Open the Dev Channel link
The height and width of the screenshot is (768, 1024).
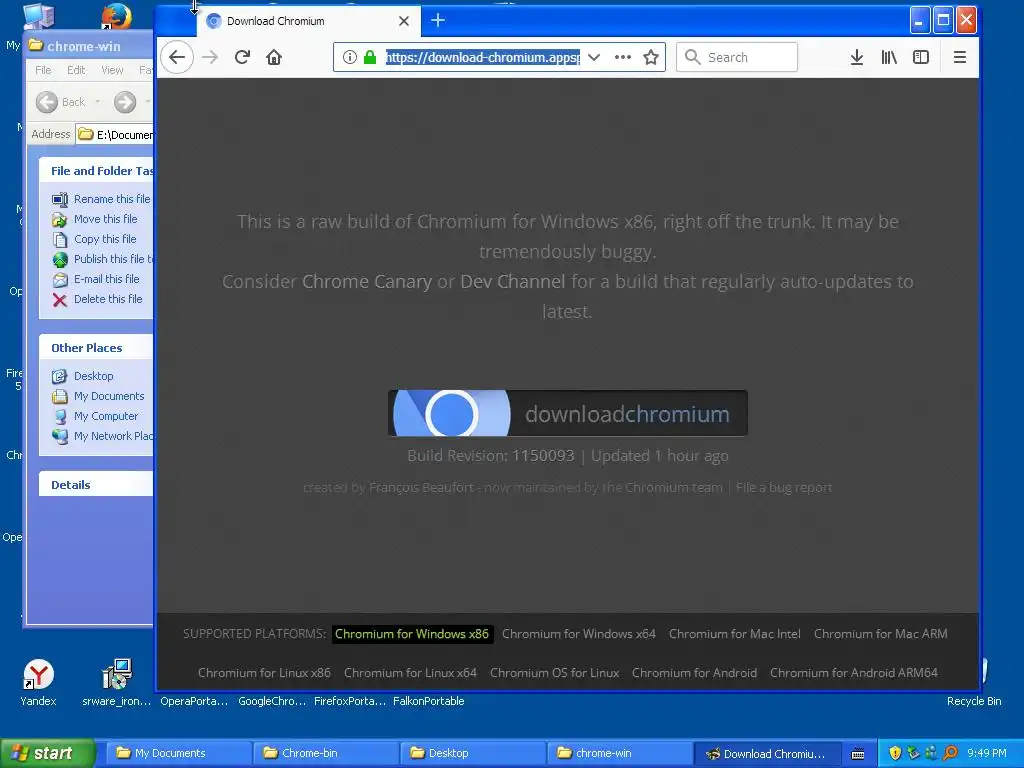coord(513,281)
